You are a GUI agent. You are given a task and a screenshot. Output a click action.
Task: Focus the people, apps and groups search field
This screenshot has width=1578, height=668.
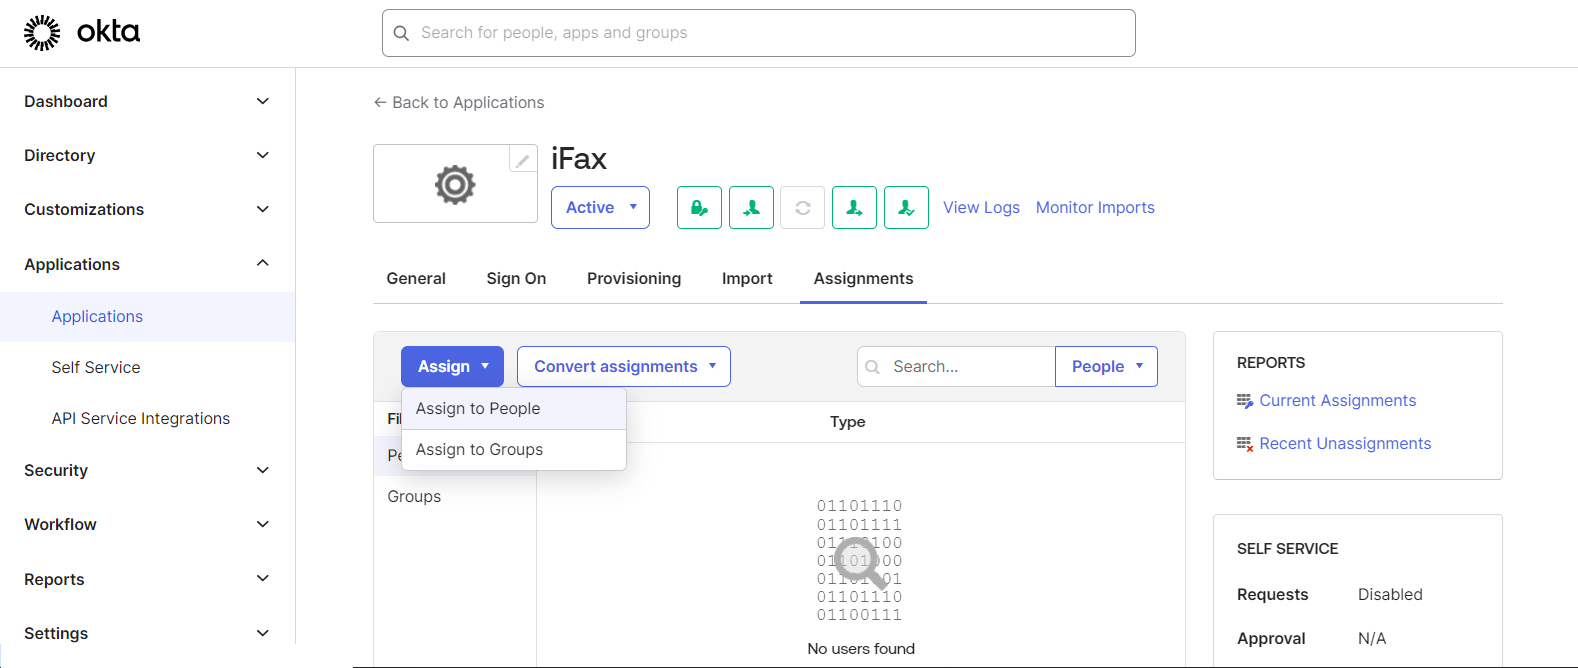click(759, 33)
